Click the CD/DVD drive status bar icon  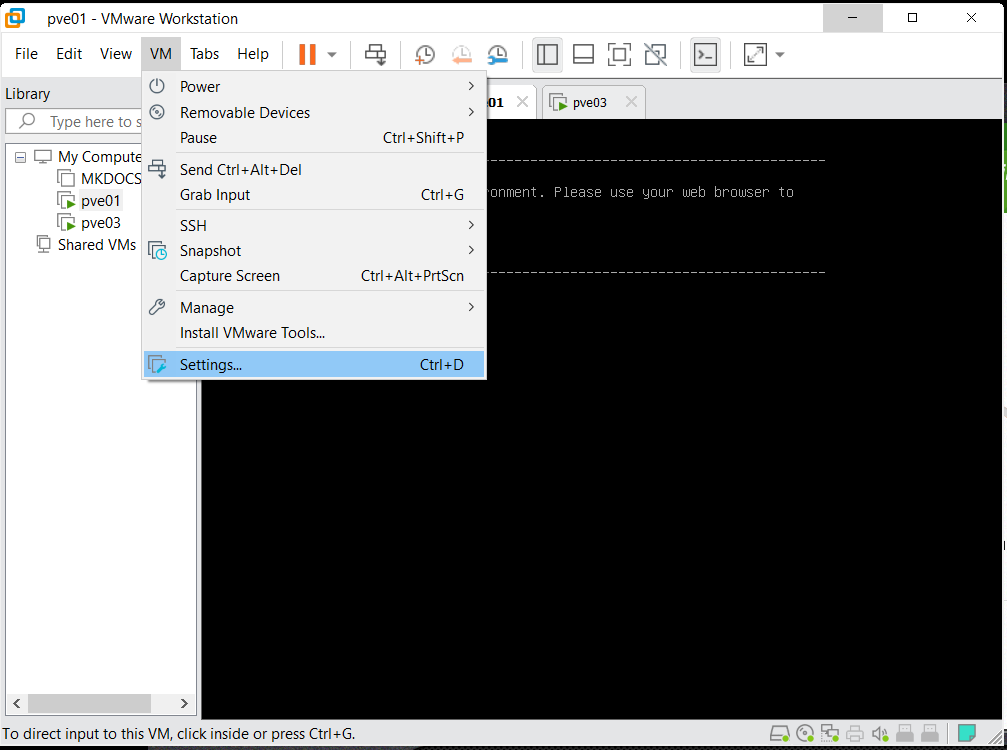pos(805,733)
